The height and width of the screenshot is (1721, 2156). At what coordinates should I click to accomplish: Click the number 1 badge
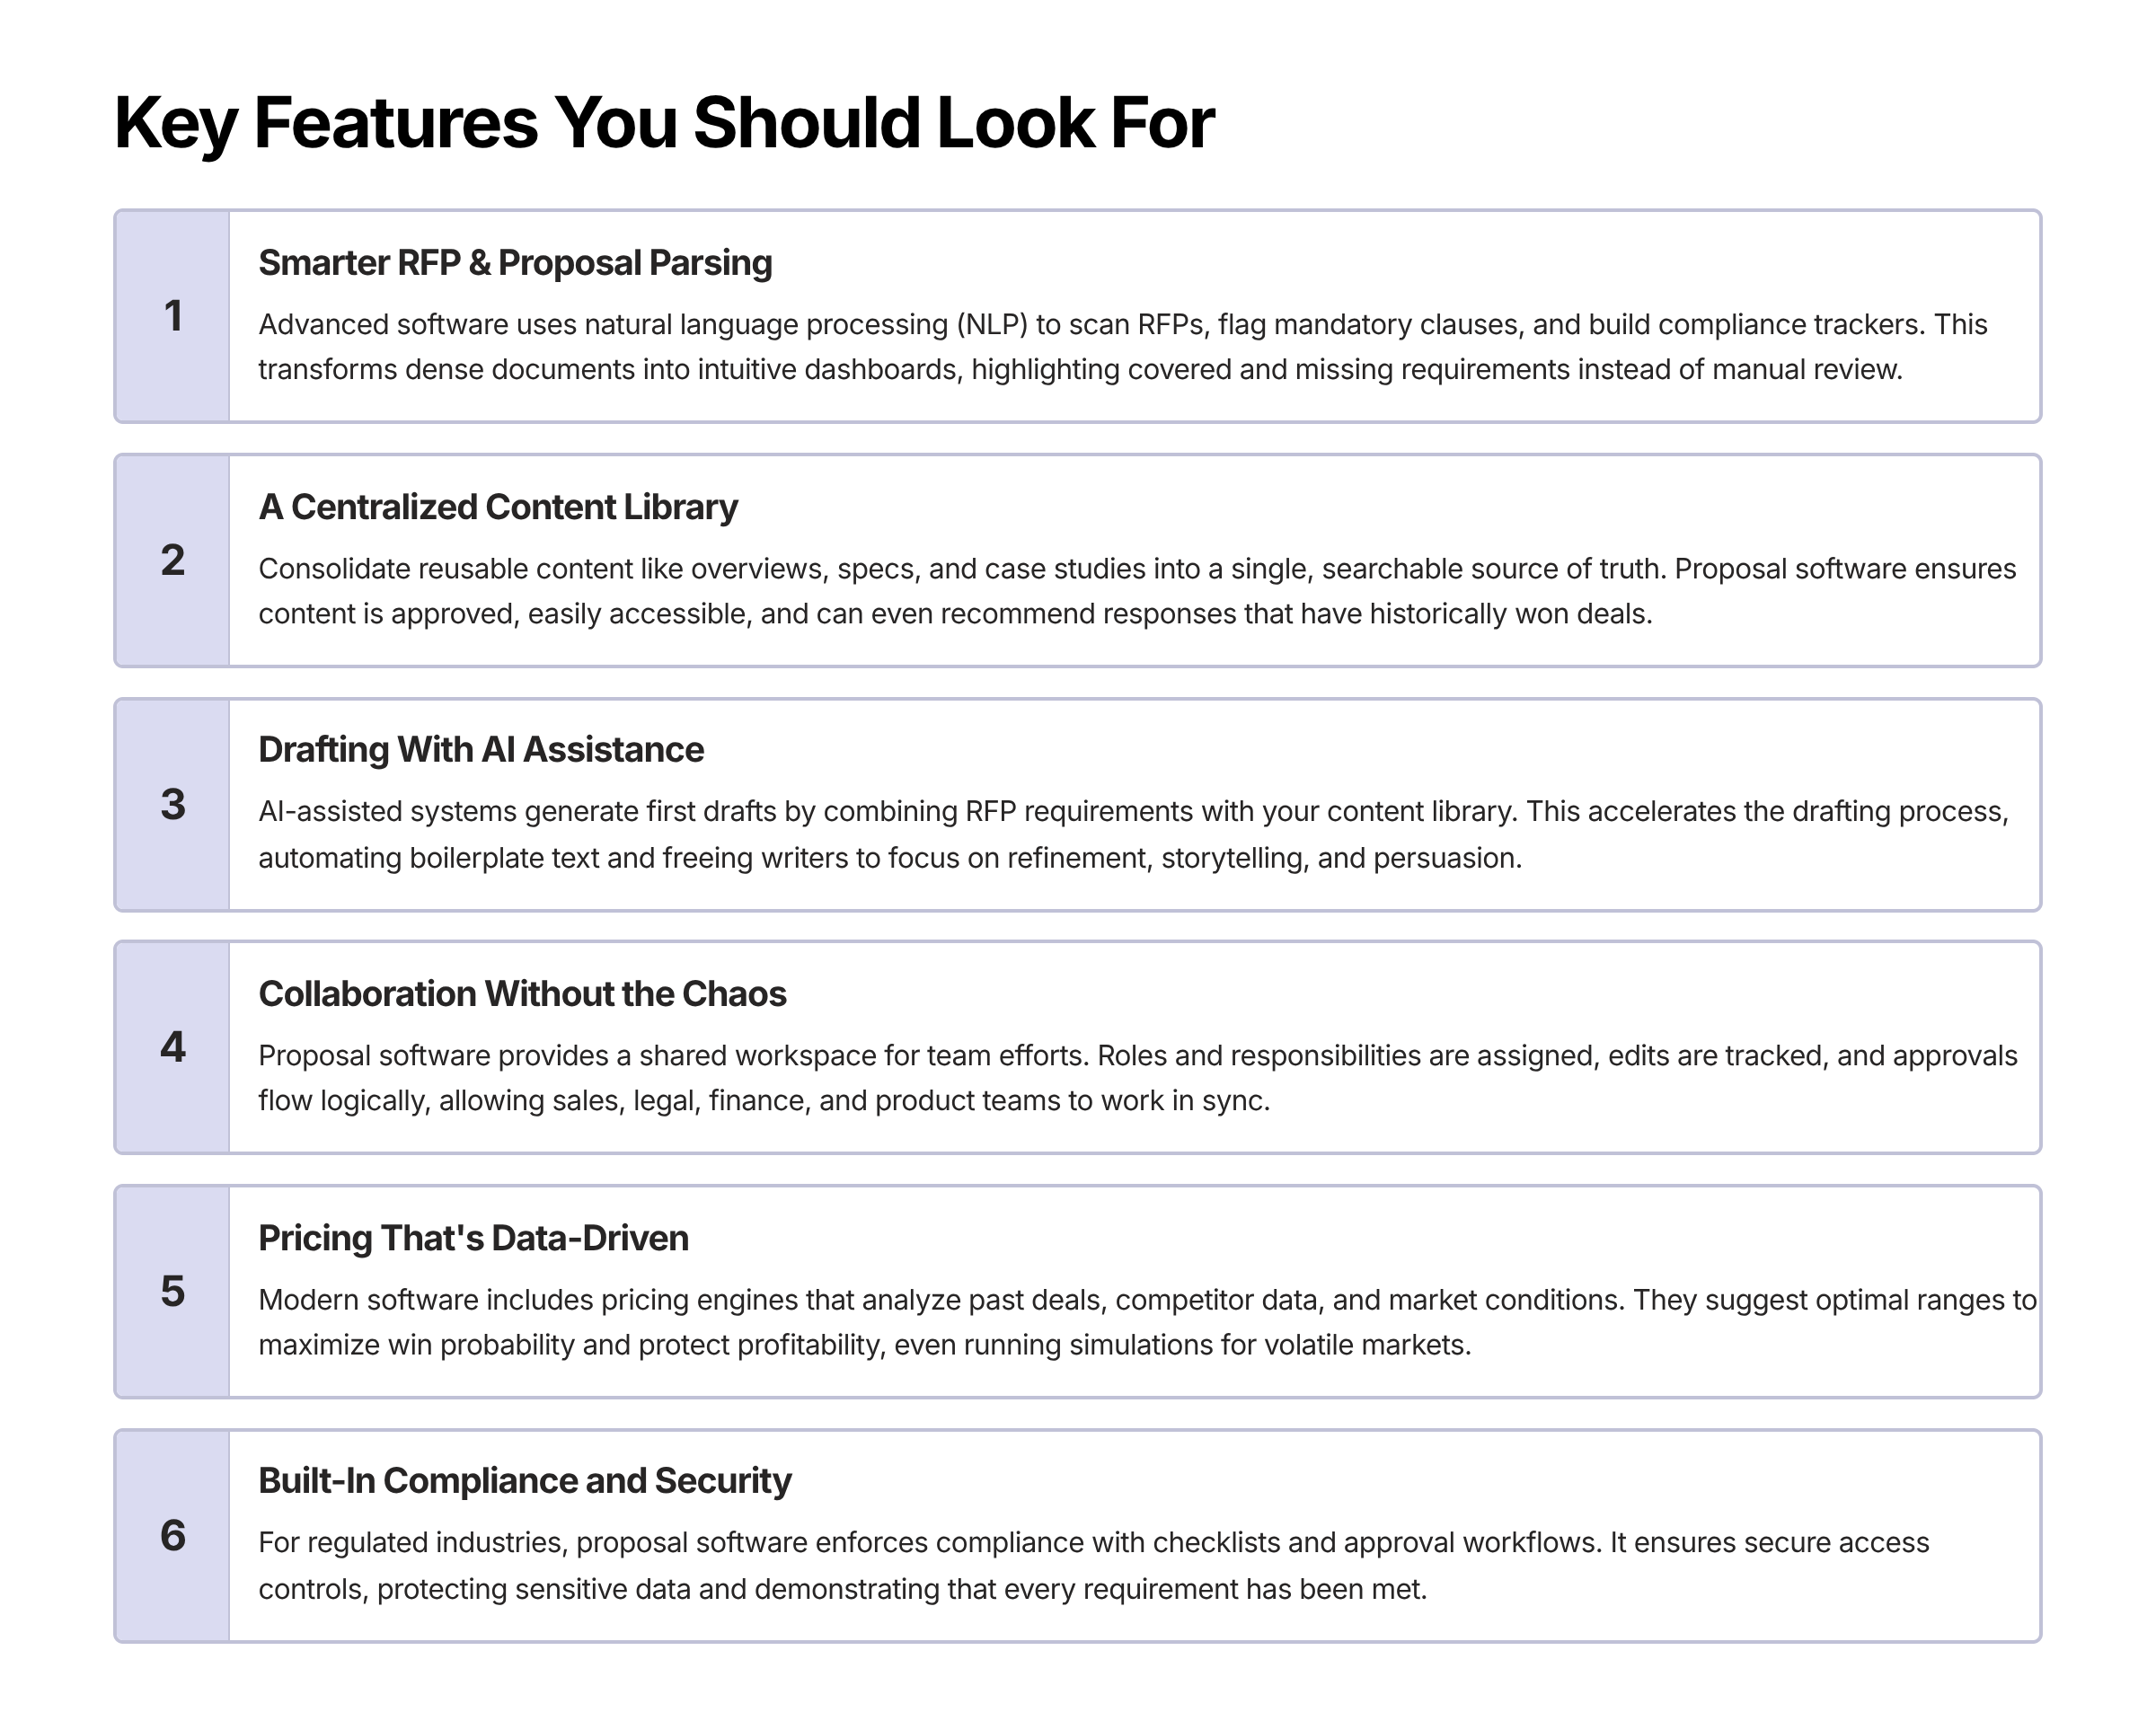pyautogui.click(x=173, y=316)
